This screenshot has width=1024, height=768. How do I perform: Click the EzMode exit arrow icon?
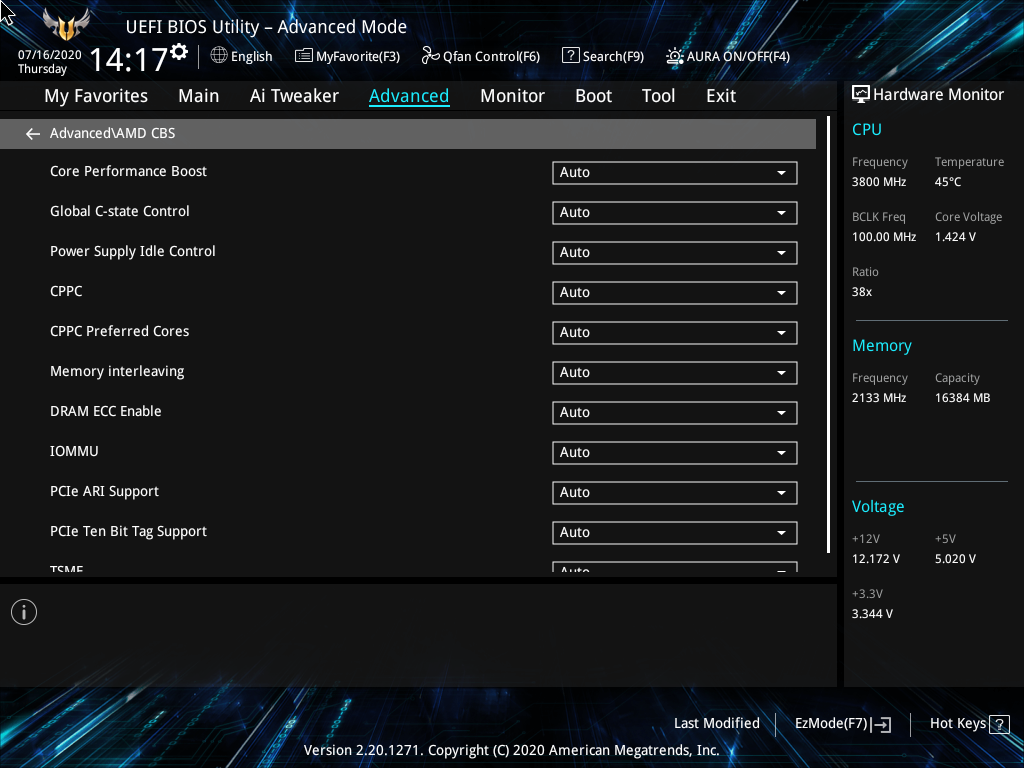coord(881,724)
